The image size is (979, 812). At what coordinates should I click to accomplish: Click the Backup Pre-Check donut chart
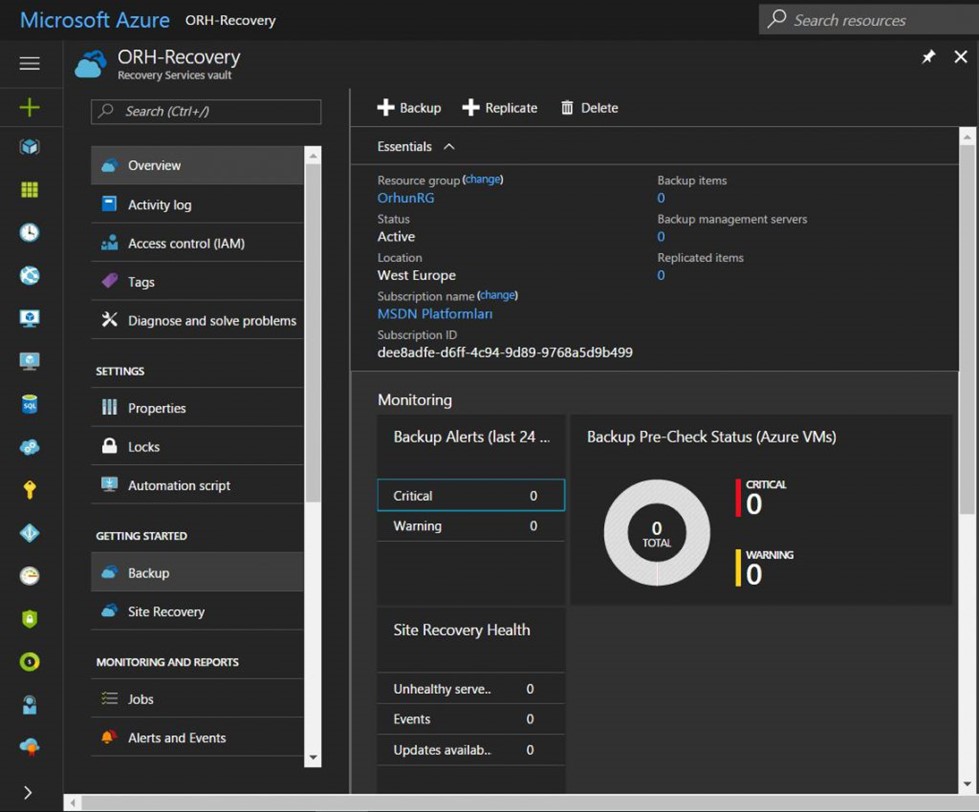tap(657, 532)
